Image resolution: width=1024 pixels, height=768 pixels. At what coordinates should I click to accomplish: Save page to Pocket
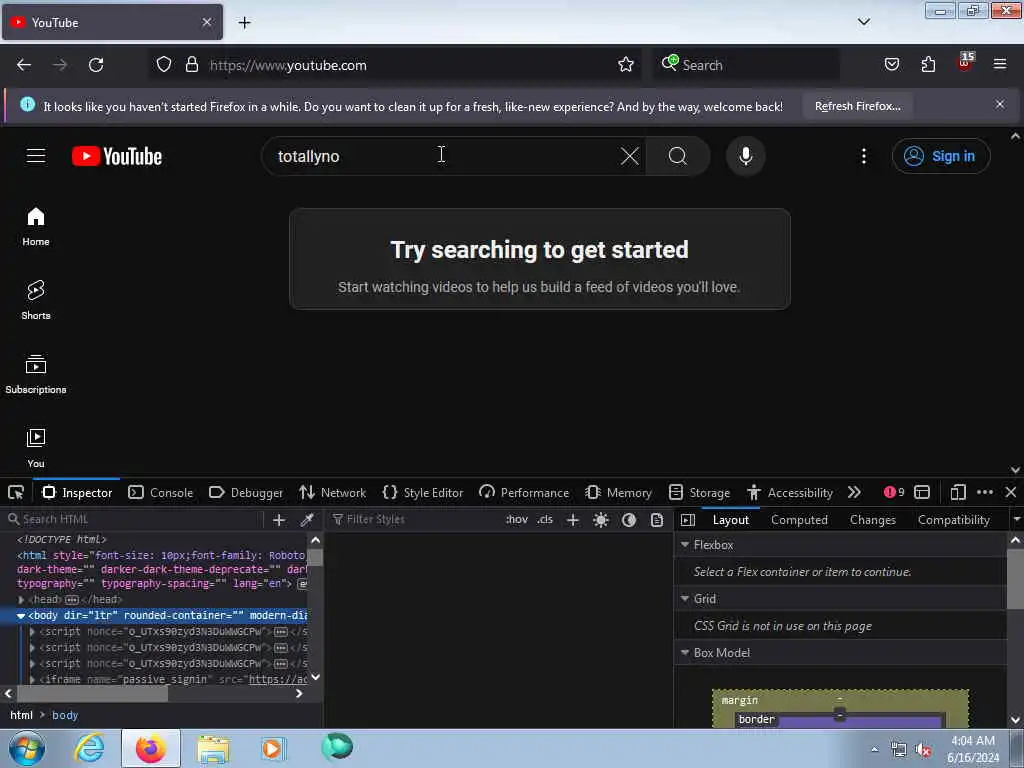891,64
